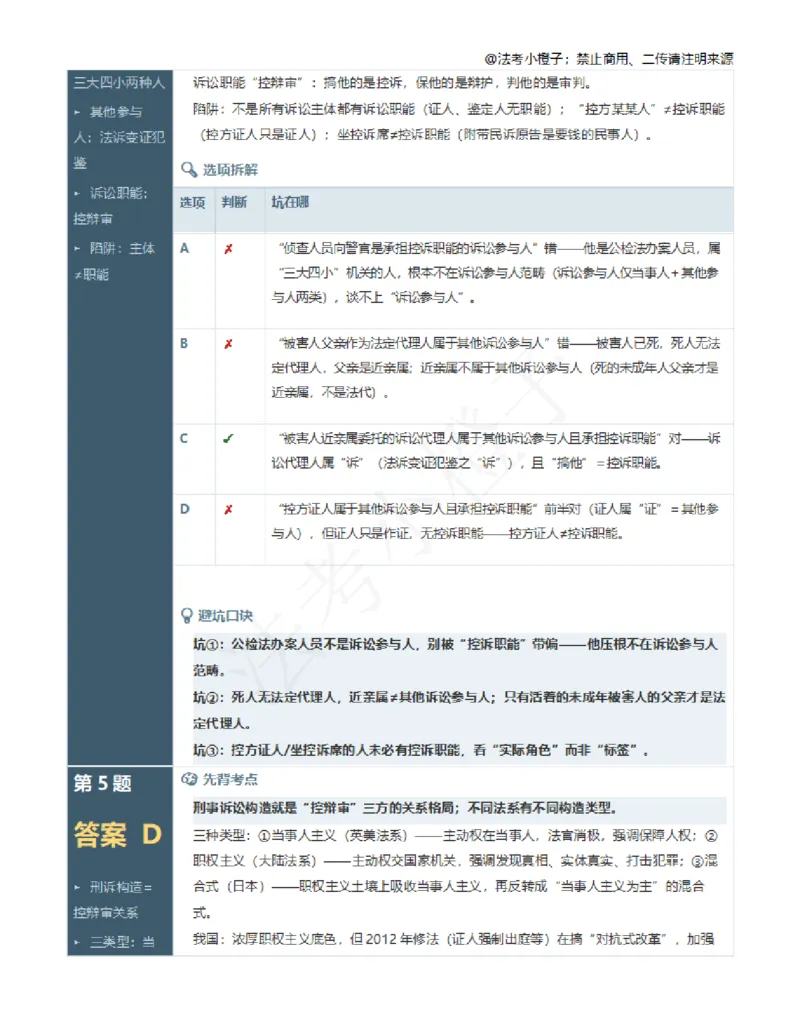Click sidebar note 刑诉构造=控辩审关系
The image size is (800, 1035).
tap(113, 900)
